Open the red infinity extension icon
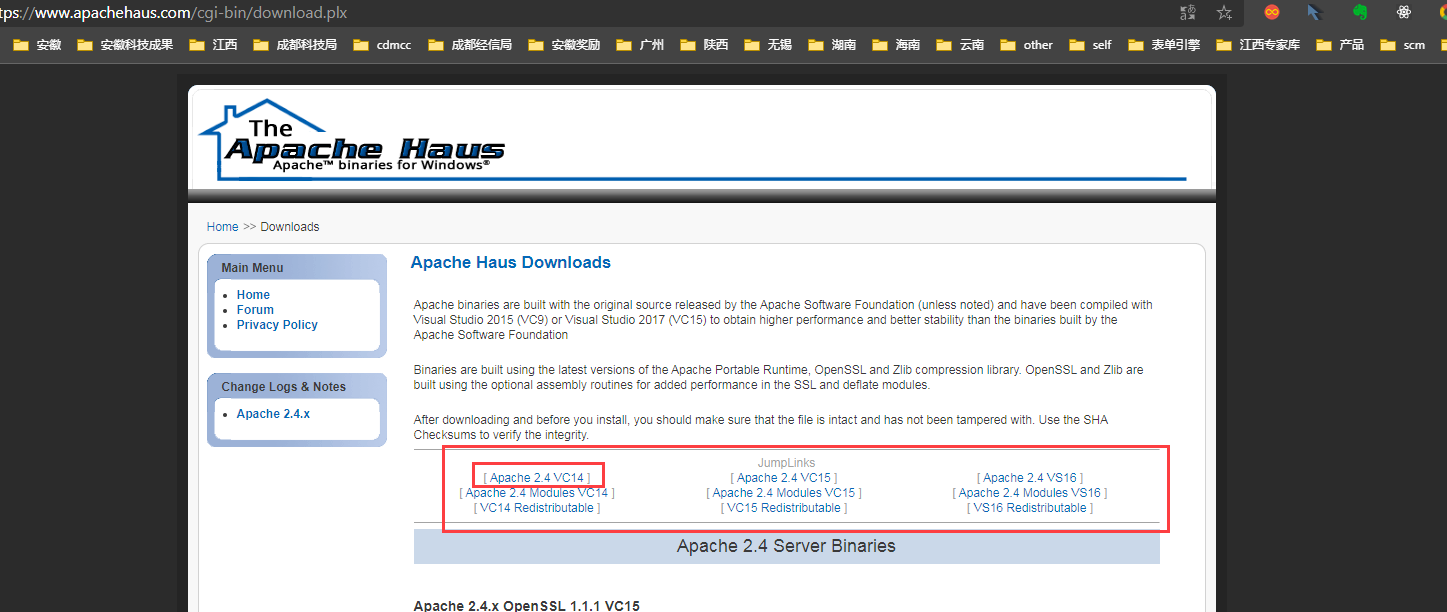This screenshot has height=612, width=1447. click(1271, 13)
